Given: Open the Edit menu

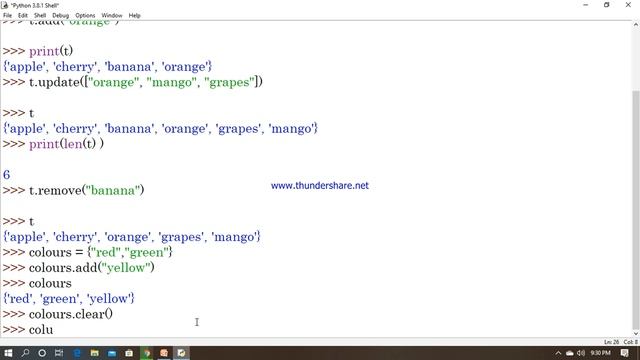Looking at the screenshot, I should [x=22, y=16].
